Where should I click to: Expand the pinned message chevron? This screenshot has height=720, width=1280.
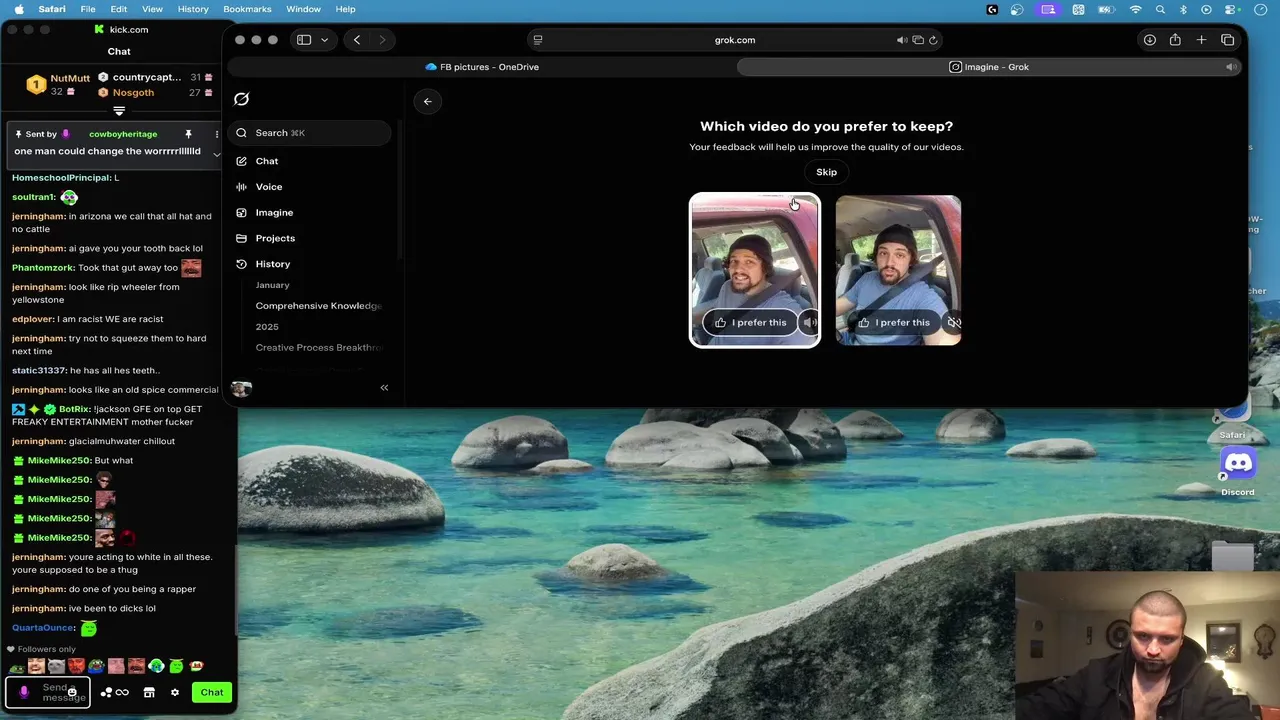pyautogui.click(x=216, y=153)
